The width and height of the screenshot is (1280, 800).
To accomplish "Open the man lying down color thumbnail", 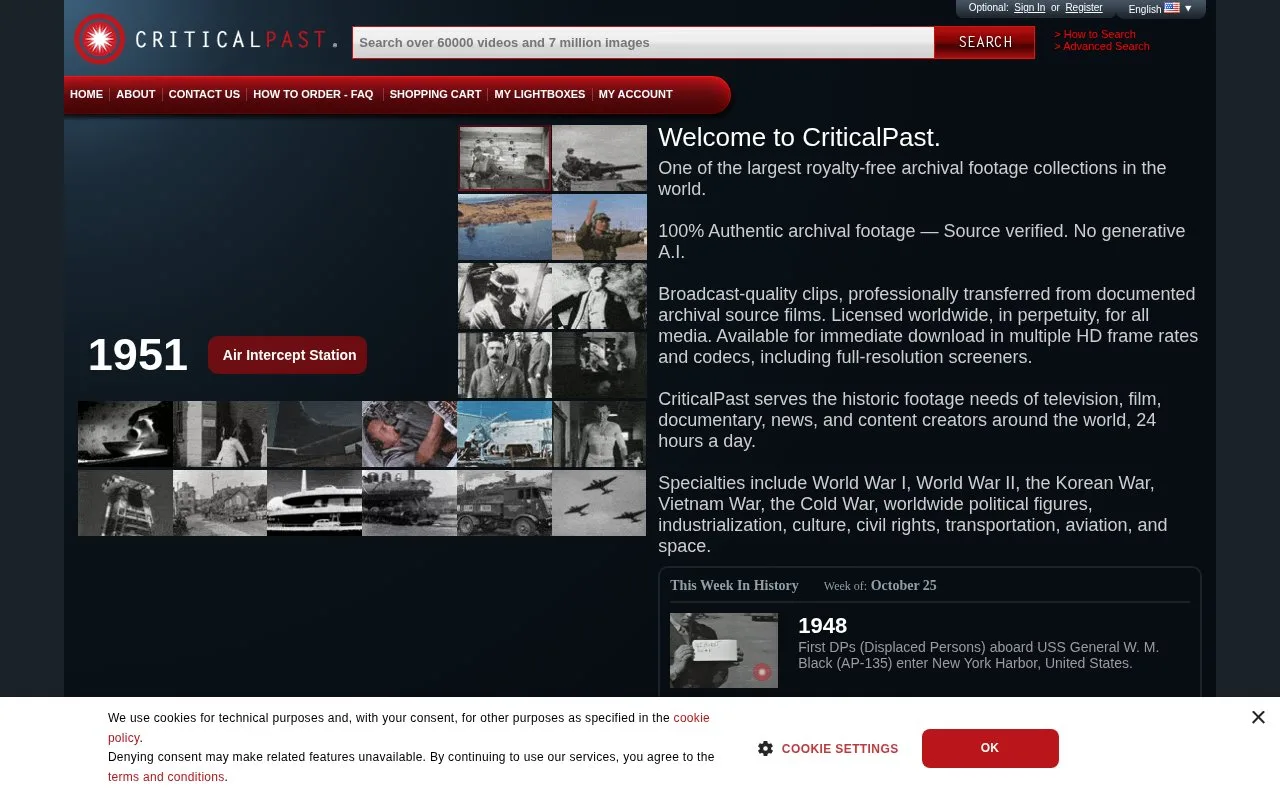I will point(409,434).
